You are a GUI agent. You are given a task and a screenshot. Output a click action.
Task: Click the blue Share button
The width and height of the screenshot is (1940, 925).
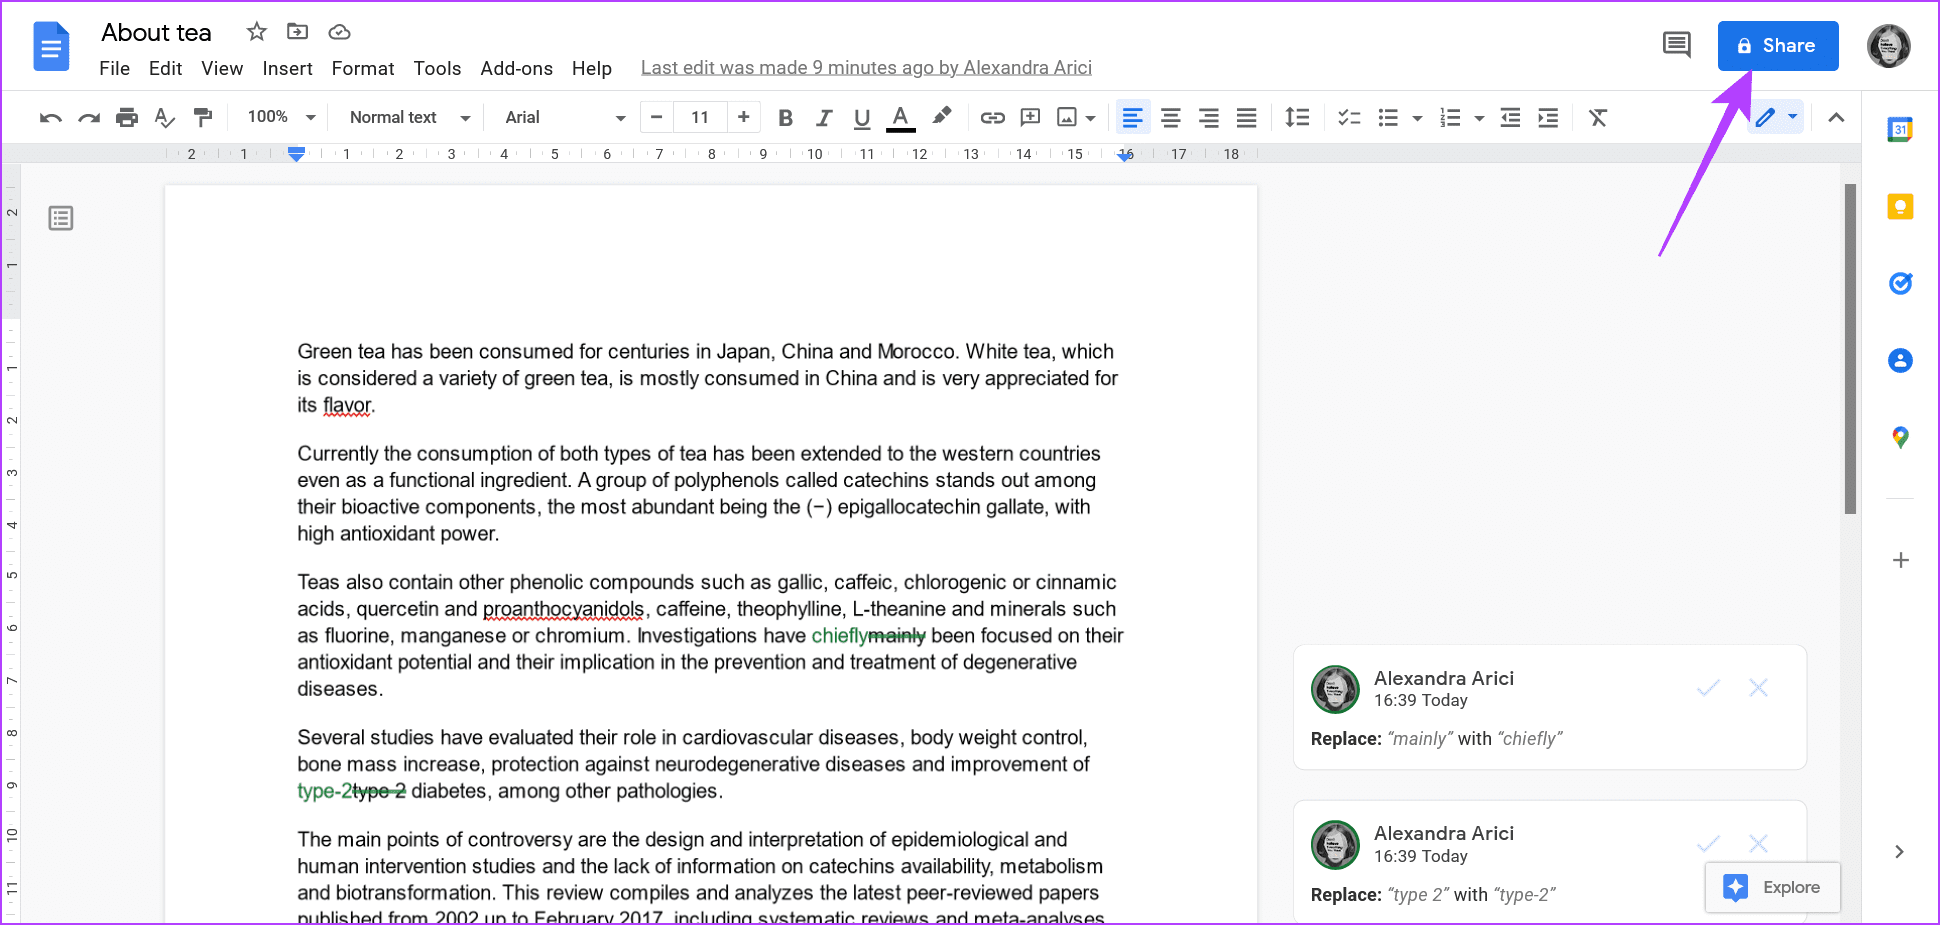(1777, 46)
